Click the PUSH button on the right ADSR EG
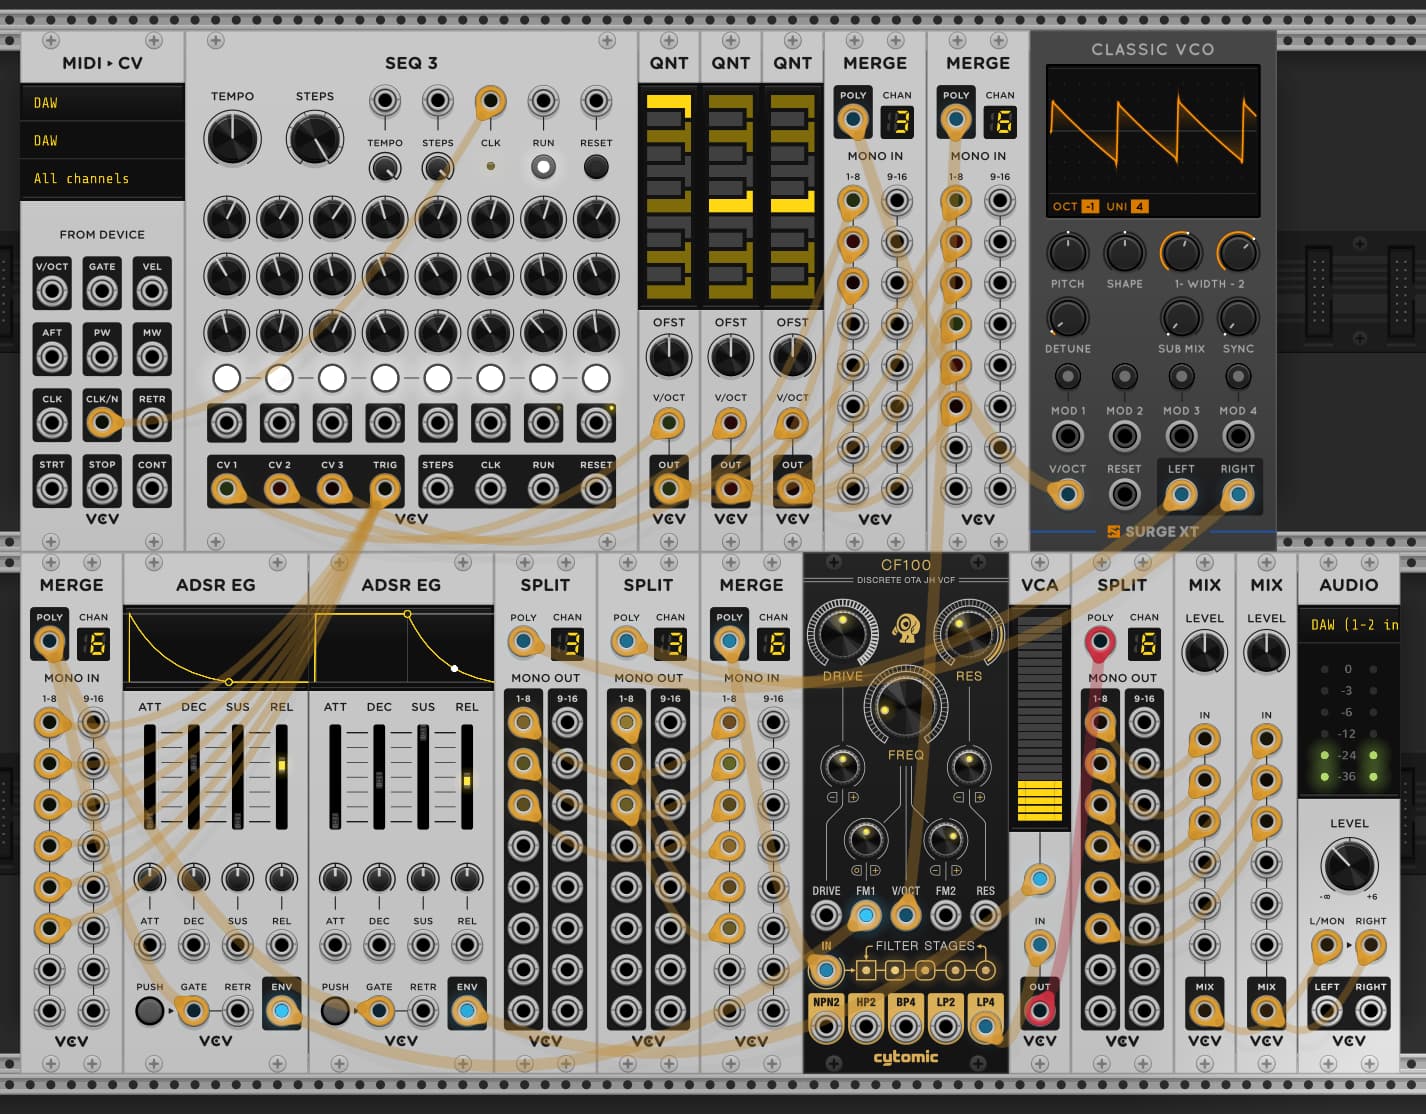The width and height of the screenshot is (1426, 1114). [x=335, y=1011]
